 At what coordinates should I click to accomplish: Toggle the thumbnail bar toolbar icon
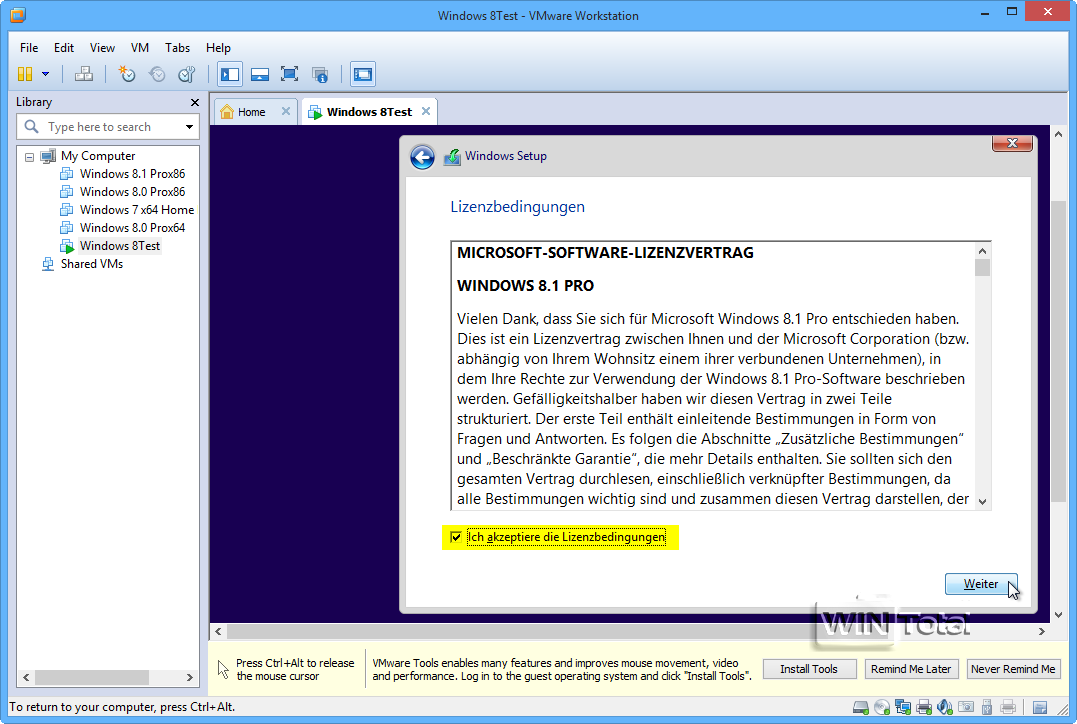[x=260, y=74]
